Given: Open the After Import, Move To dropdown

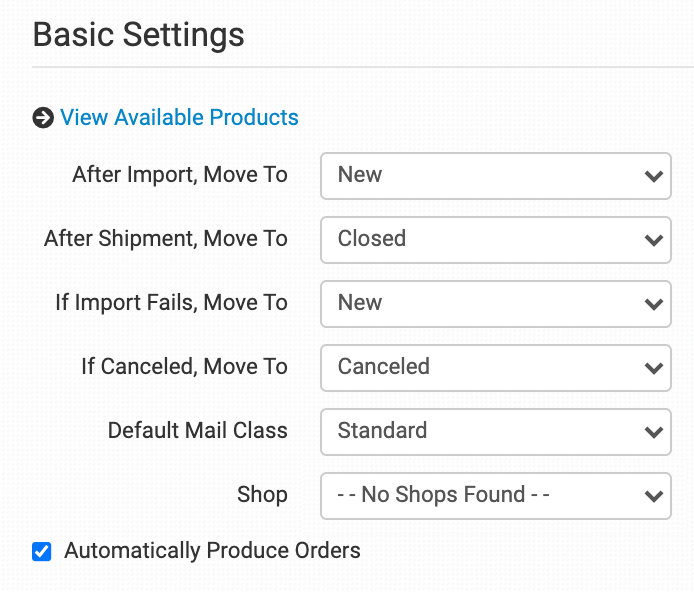Looking at the screenshot, I should point(495,176).
